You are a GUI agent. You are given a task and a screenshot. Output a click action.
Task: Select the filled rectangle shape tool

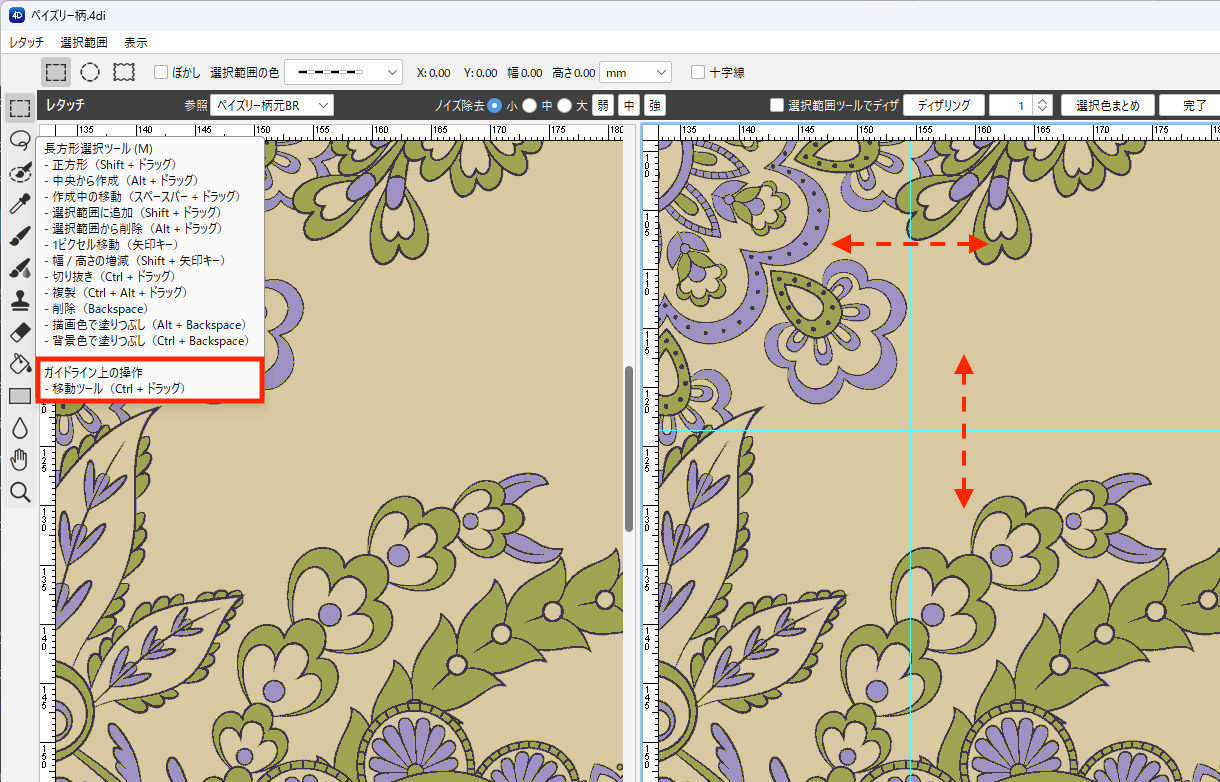click(x=19, y=396)
